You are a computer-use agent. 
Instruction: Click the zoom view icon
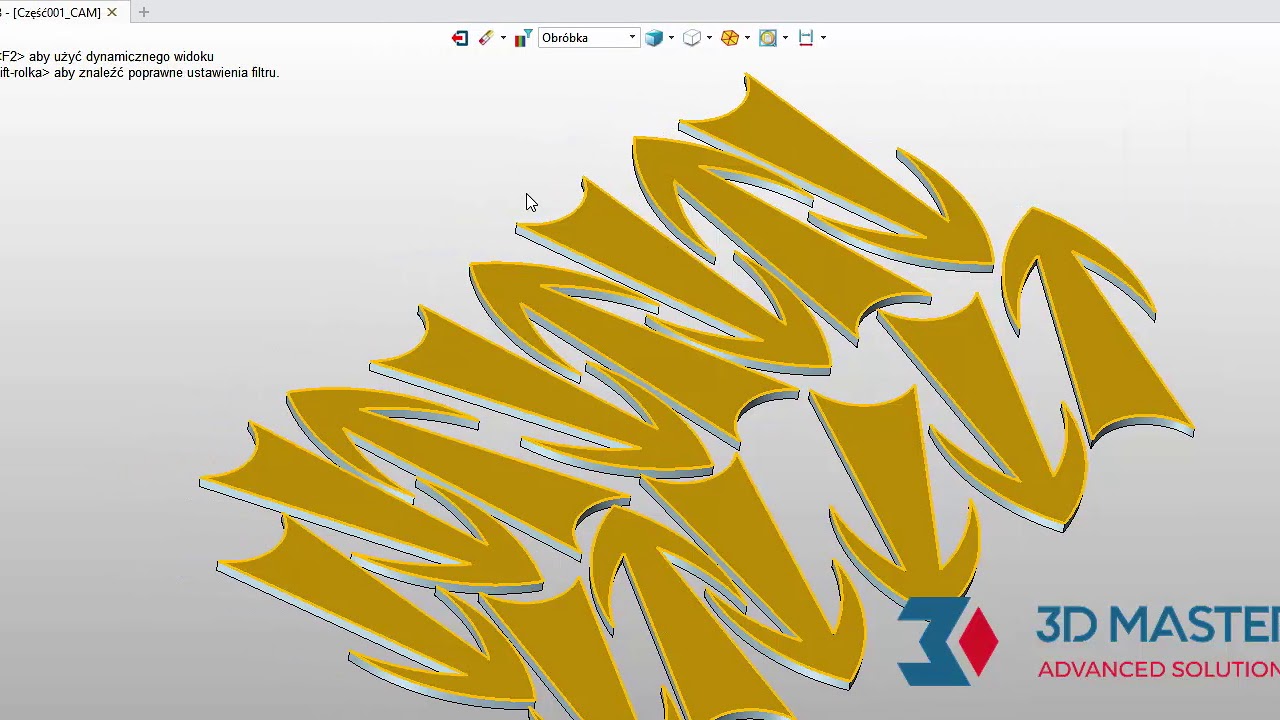click(768, 38)
